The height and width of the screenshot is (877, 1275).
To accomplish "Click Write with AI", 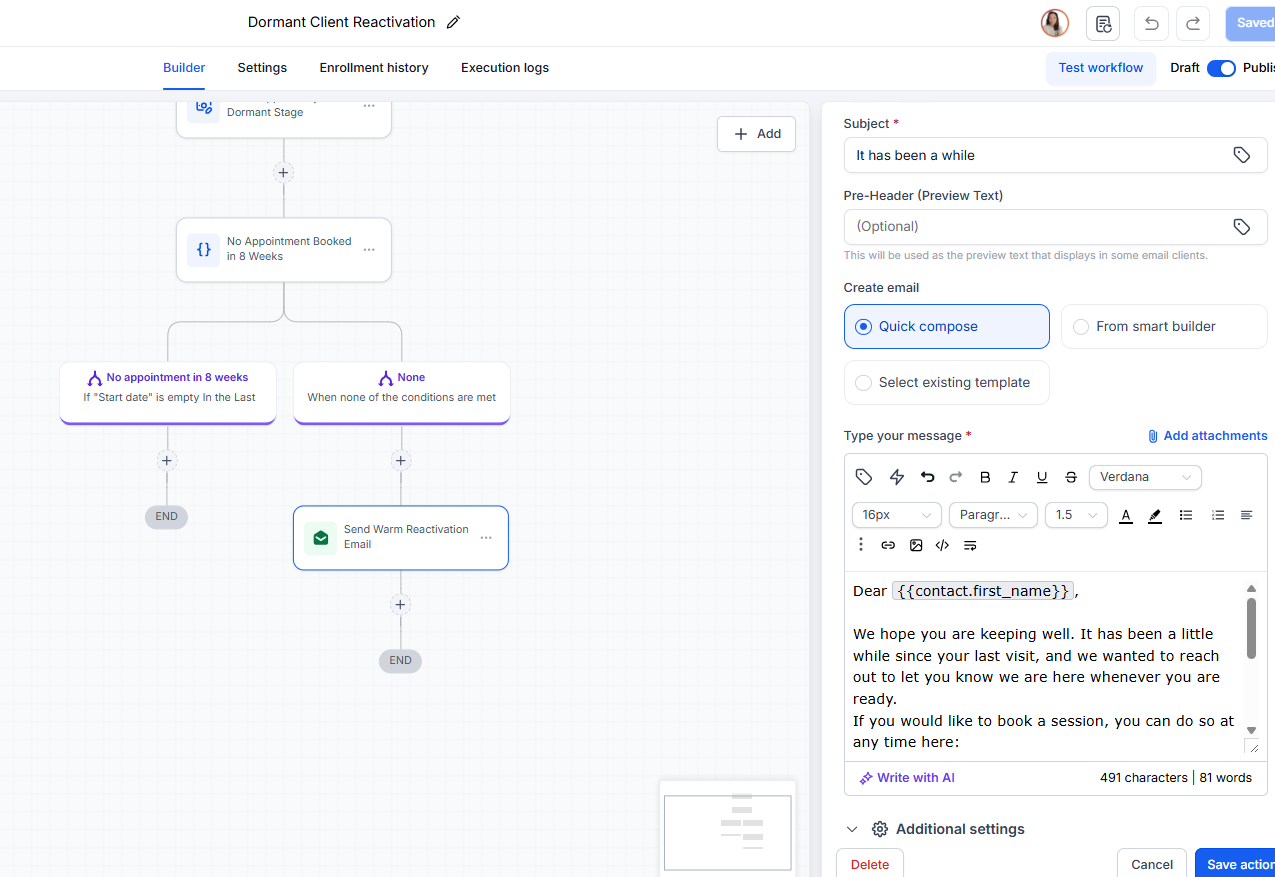I will click(907, 778).
